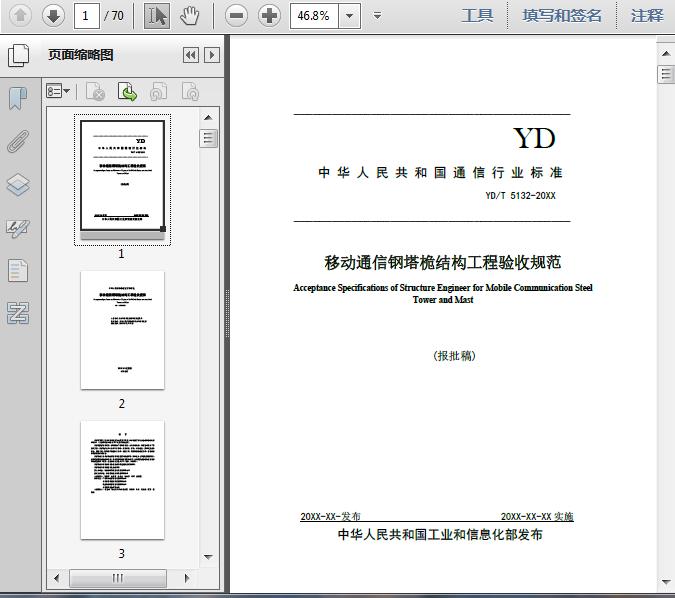This screenshot has height=598, width=675.
Task: Open the 工具 tab
Action: click(477, 15)
